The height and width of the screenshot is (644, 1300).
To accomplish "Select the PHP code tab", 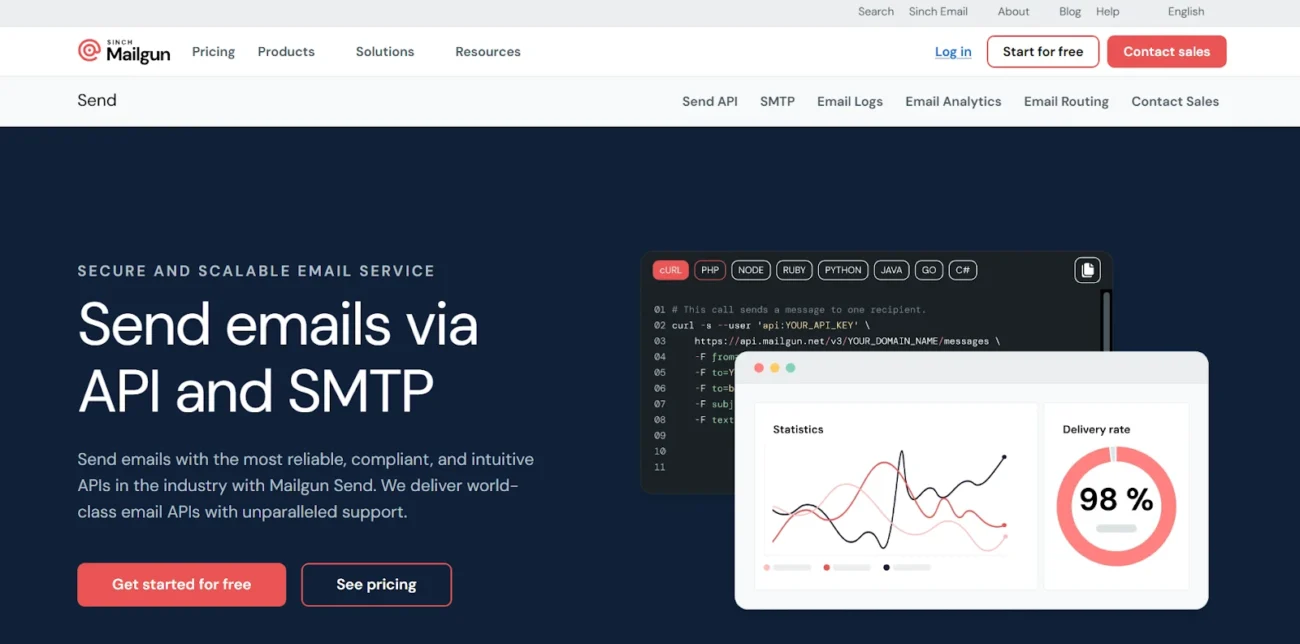I will [x=710, y=270].
